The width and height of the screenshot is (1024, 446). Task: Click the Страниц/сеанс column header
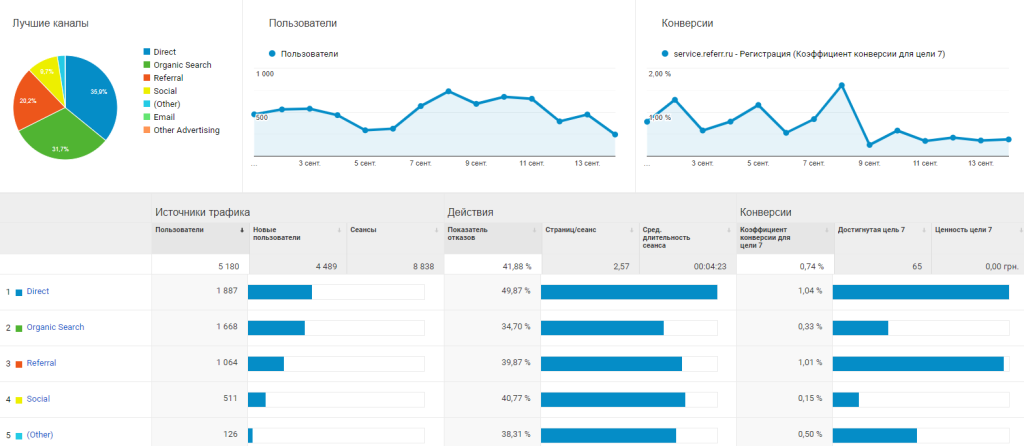572,230
